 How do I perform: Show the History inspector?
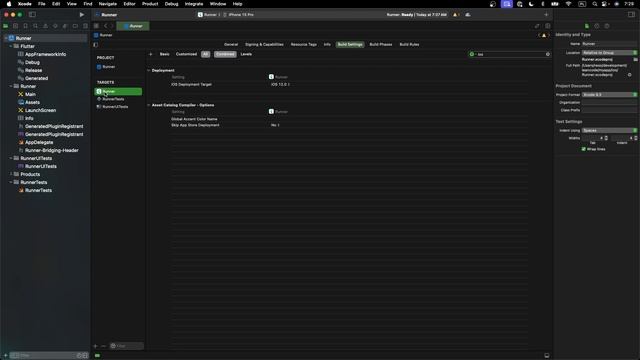click(x=597, y=26)
